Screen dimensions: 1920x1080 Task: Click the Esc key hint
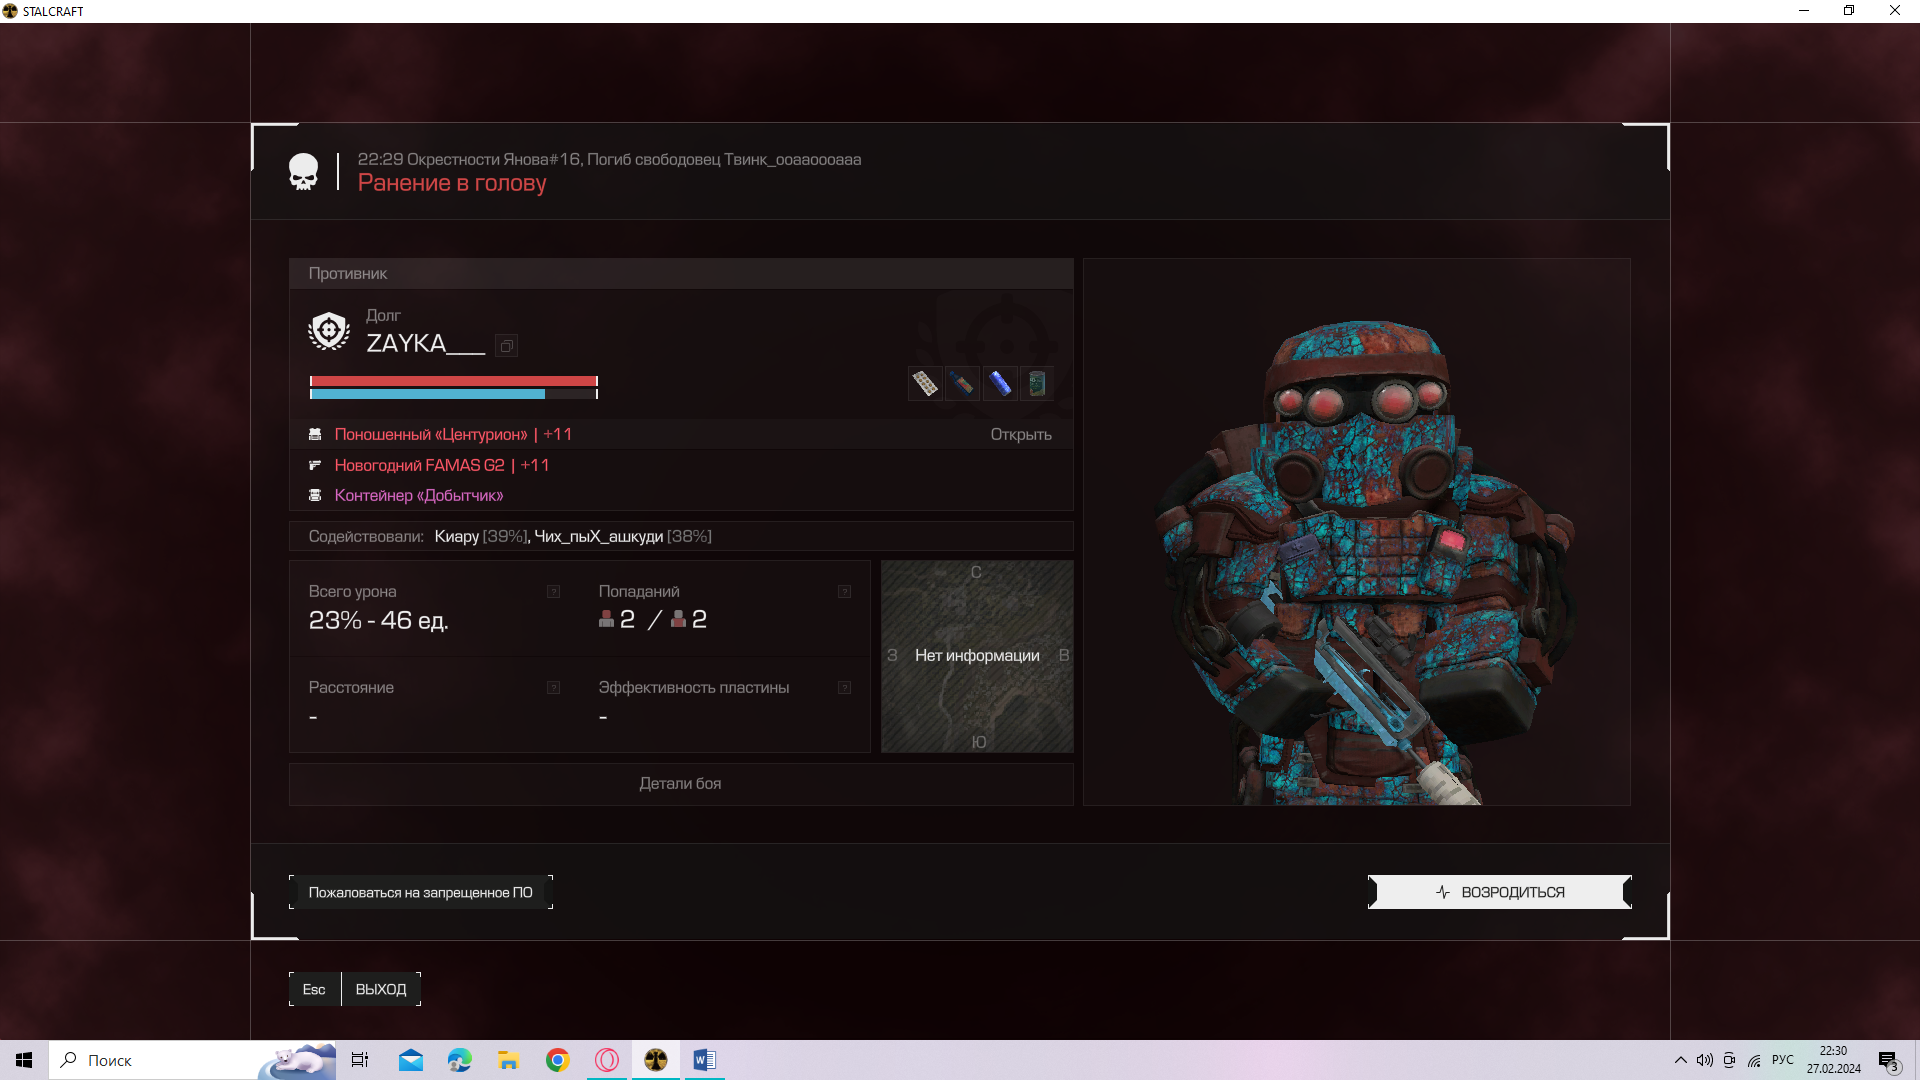coord(314,989)
